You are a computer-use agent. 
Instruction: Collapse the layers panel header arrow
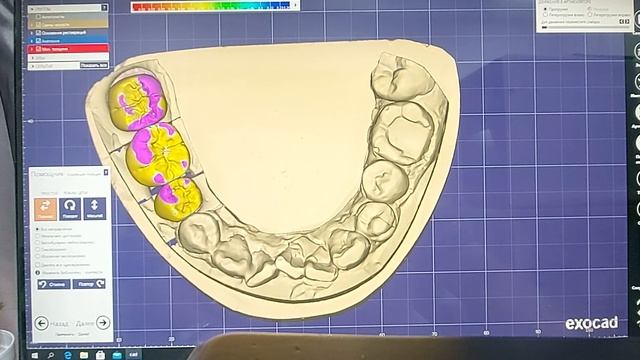[x=32, y=9]
